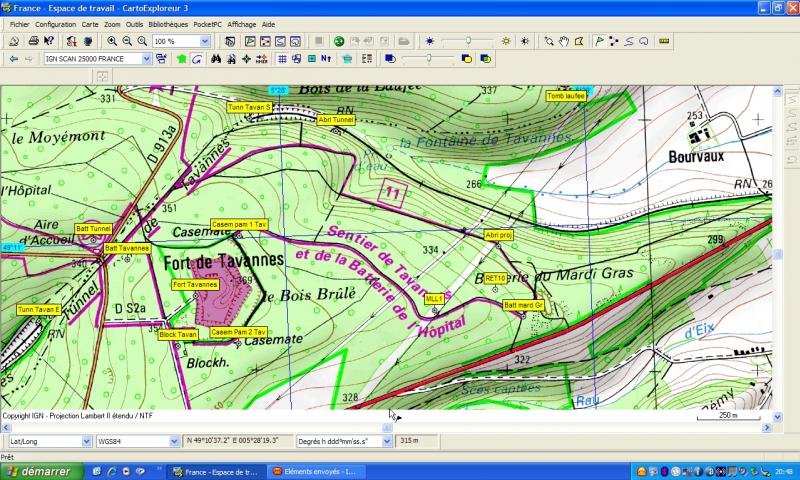Click the Fort Tavannes waypoint label
Viewport: 800px width, 480px height.
click(x=195, y=285)
